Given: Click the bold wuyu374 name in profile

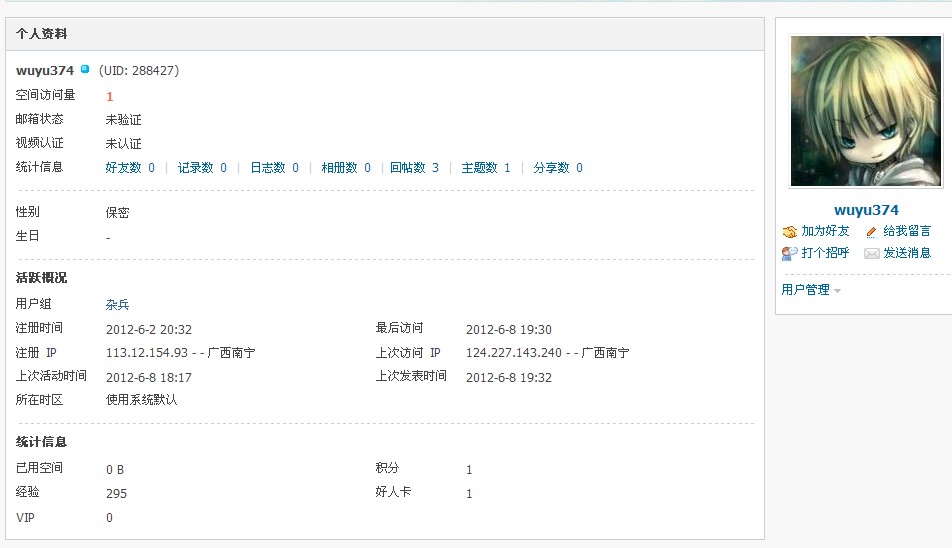Looking at the screenshot, I should 45,70.
